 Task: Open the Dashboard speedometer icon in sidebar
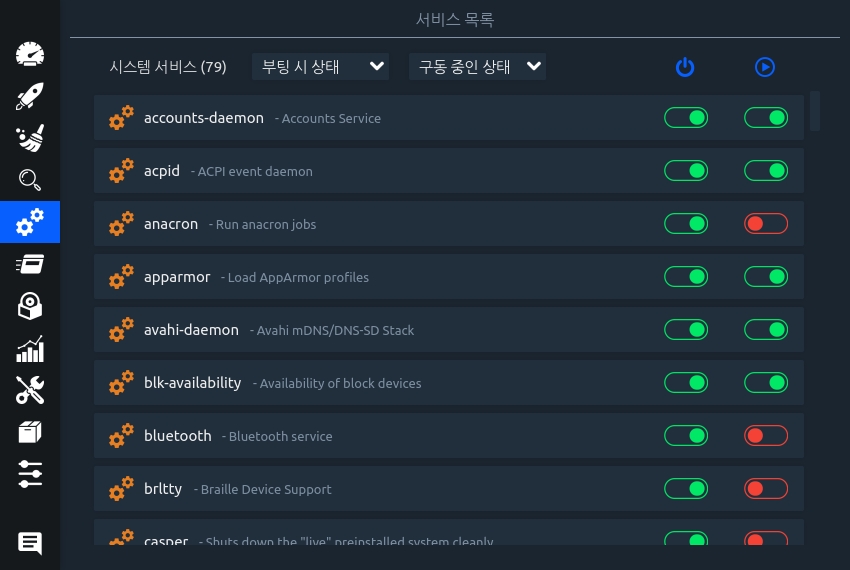[x=30, y=54]
